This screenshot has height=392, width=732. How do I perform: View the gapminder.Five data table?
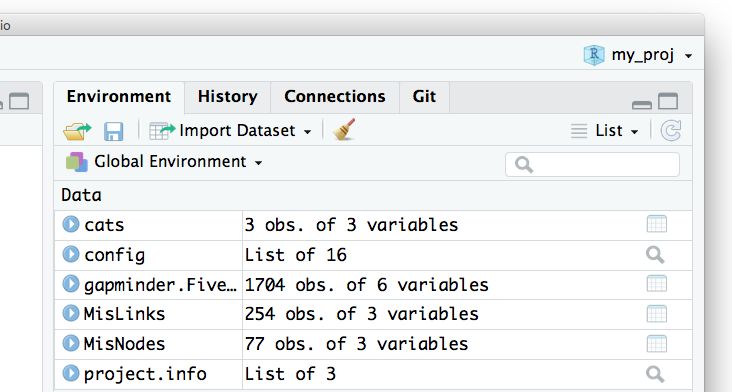[656, 284]
